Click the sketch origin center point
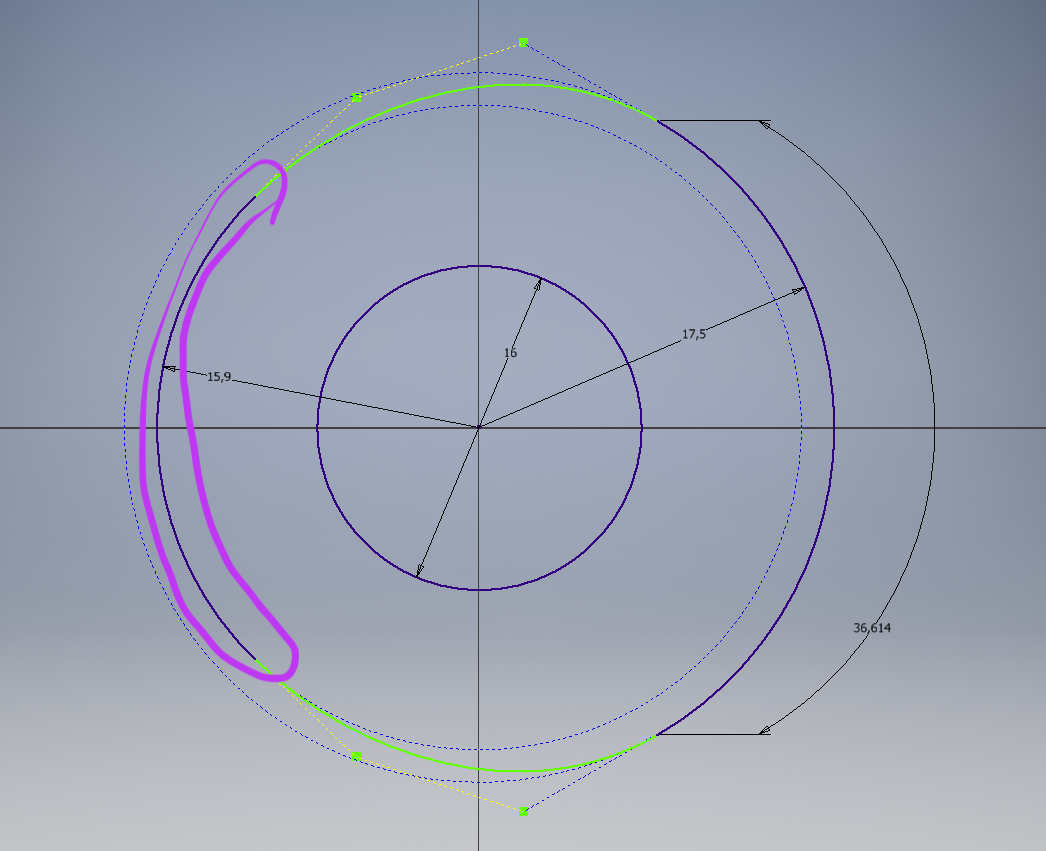 coord(479,428)
